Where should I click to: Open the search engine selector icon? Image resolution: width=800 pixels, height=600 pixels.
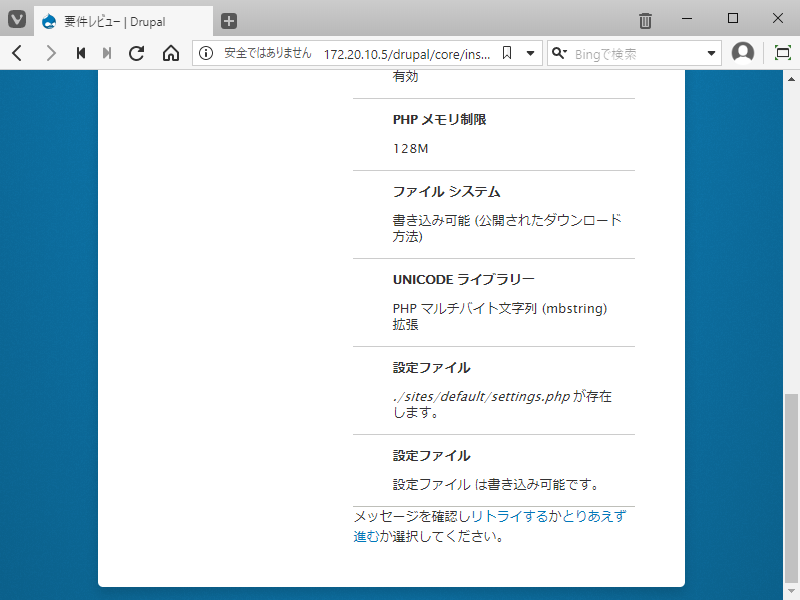tap(559, 53)
